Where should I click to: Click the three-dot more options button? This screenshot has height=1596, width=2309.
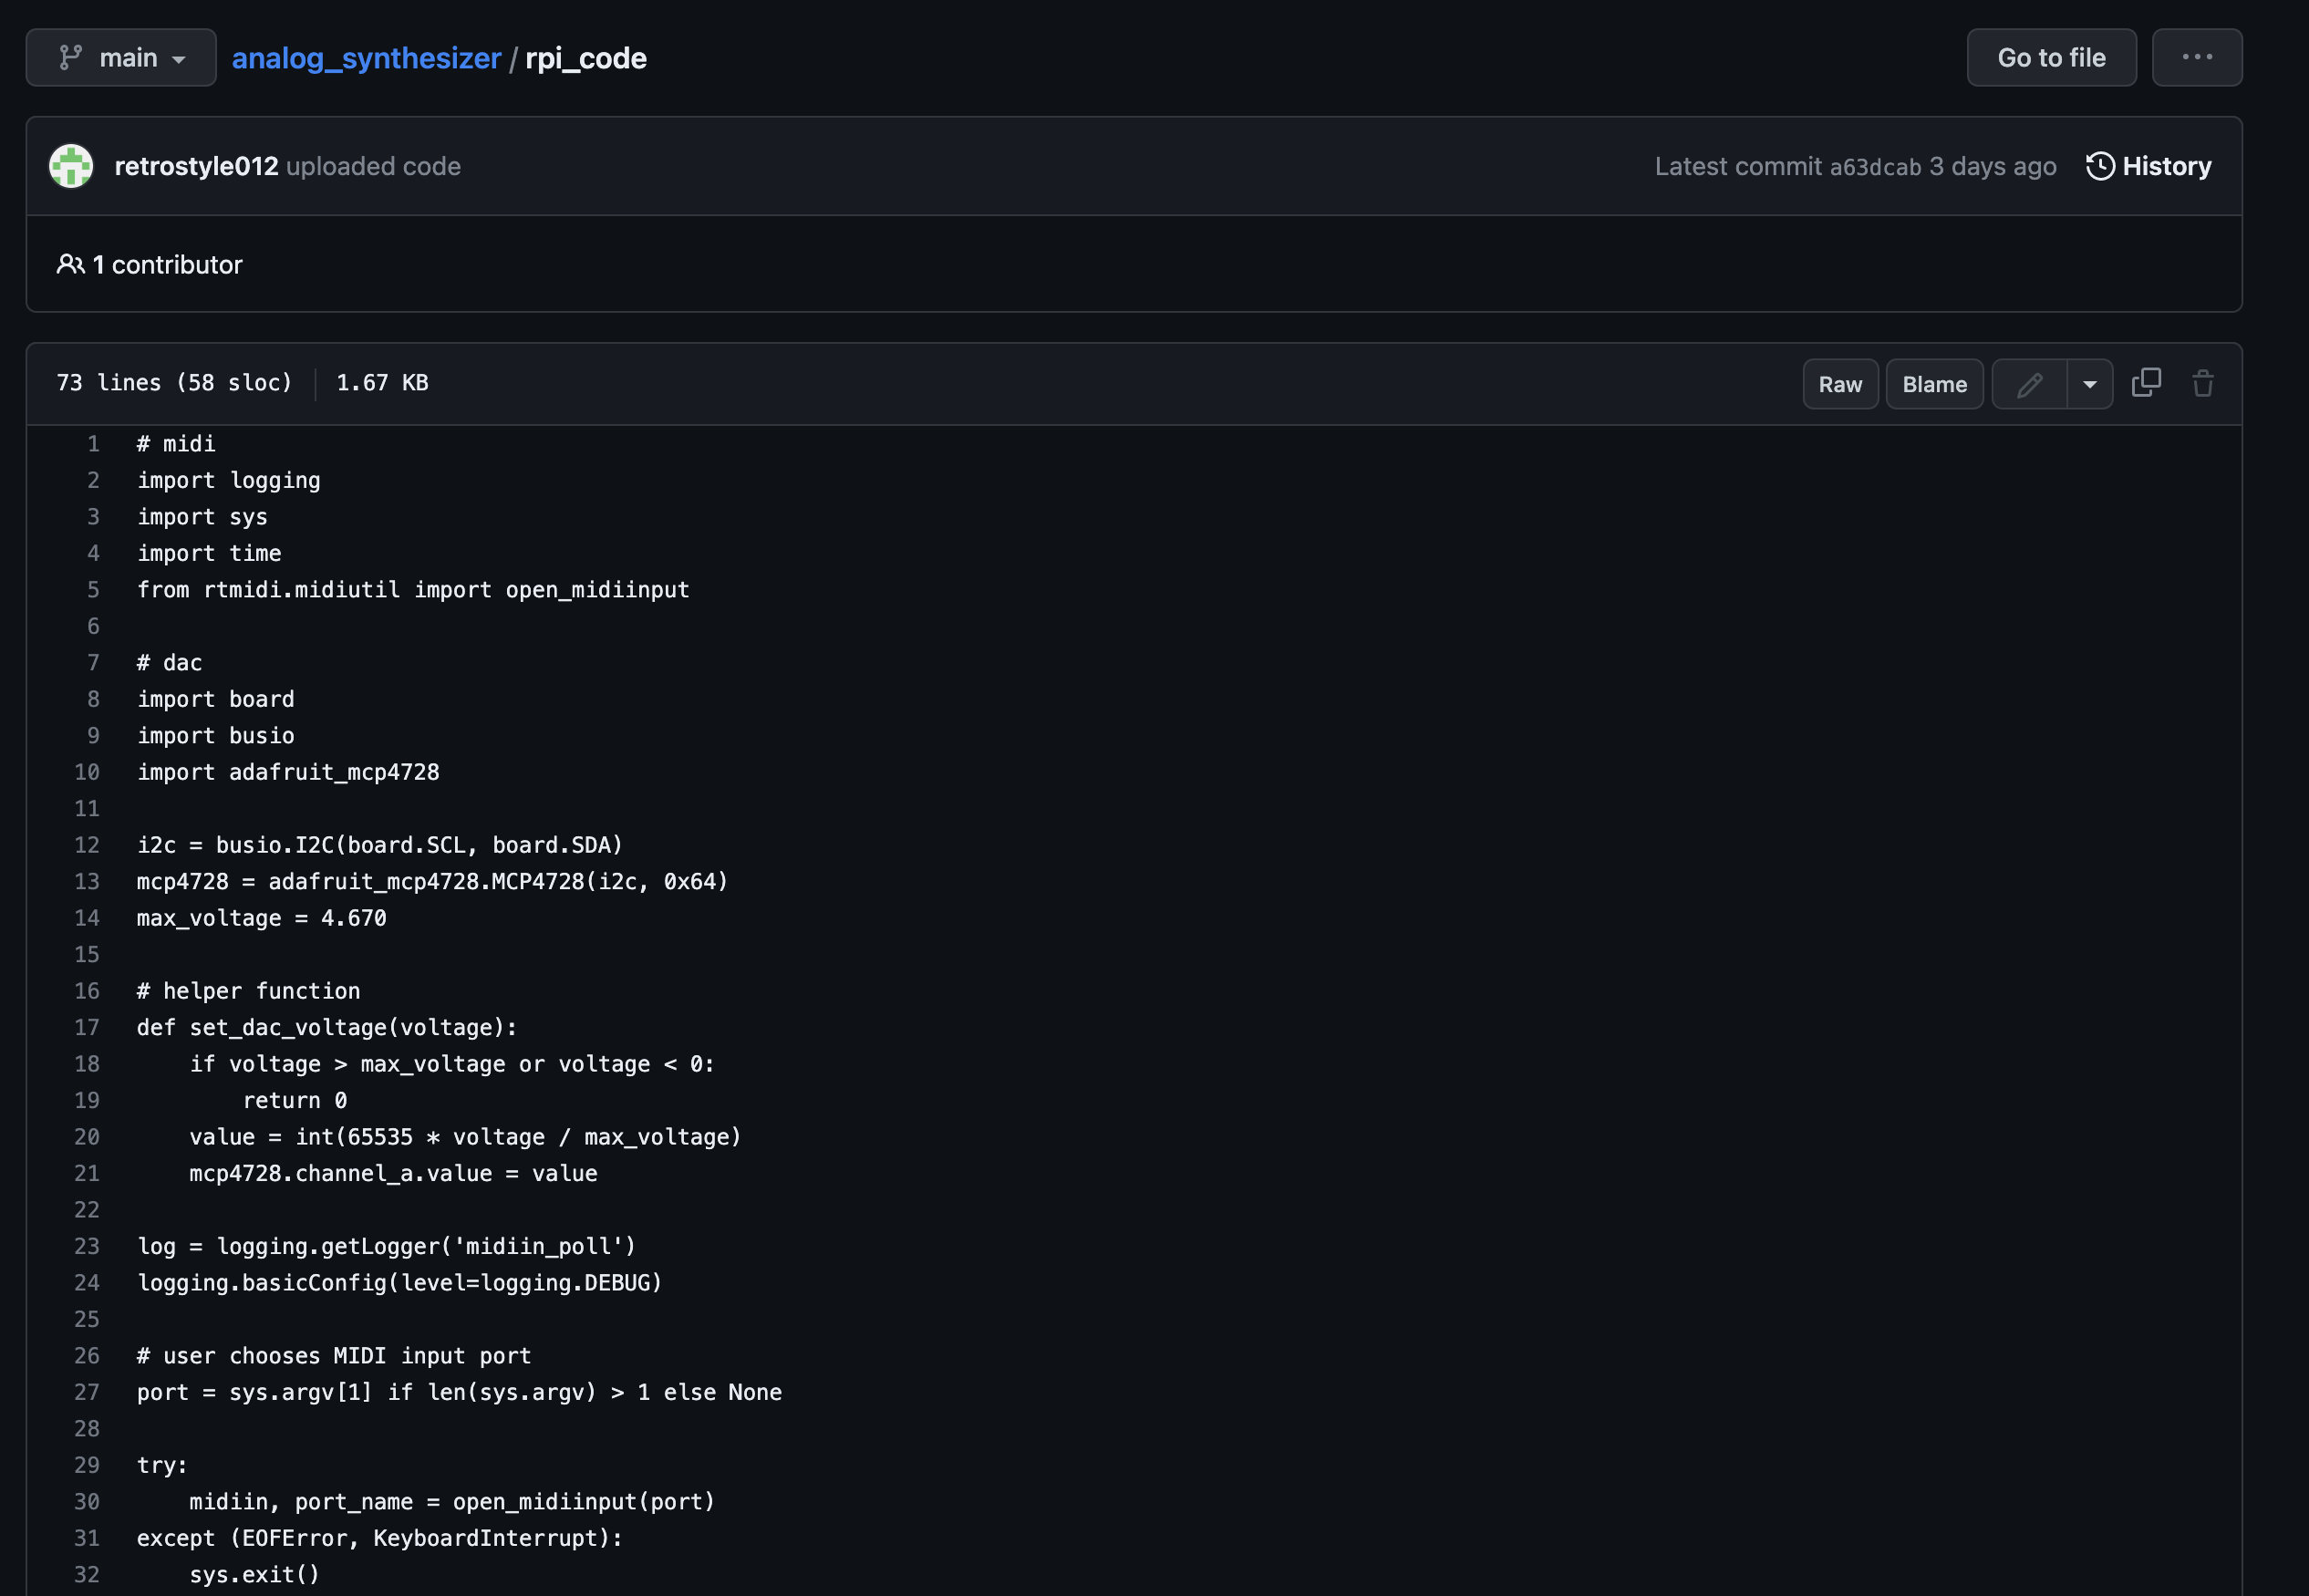click(x=2196, y=58)
